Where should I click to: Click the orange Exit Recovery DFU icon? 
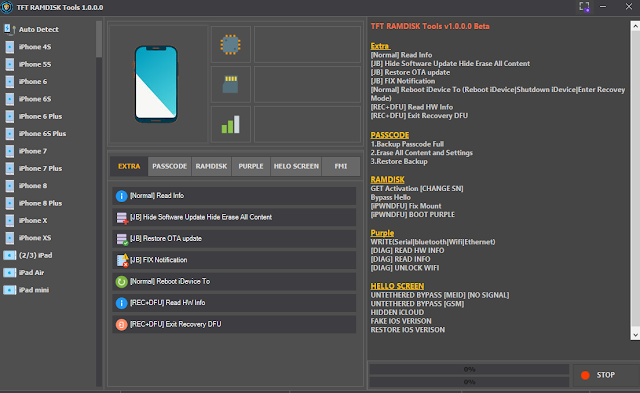pyautogui.click(x=121, y=324)
